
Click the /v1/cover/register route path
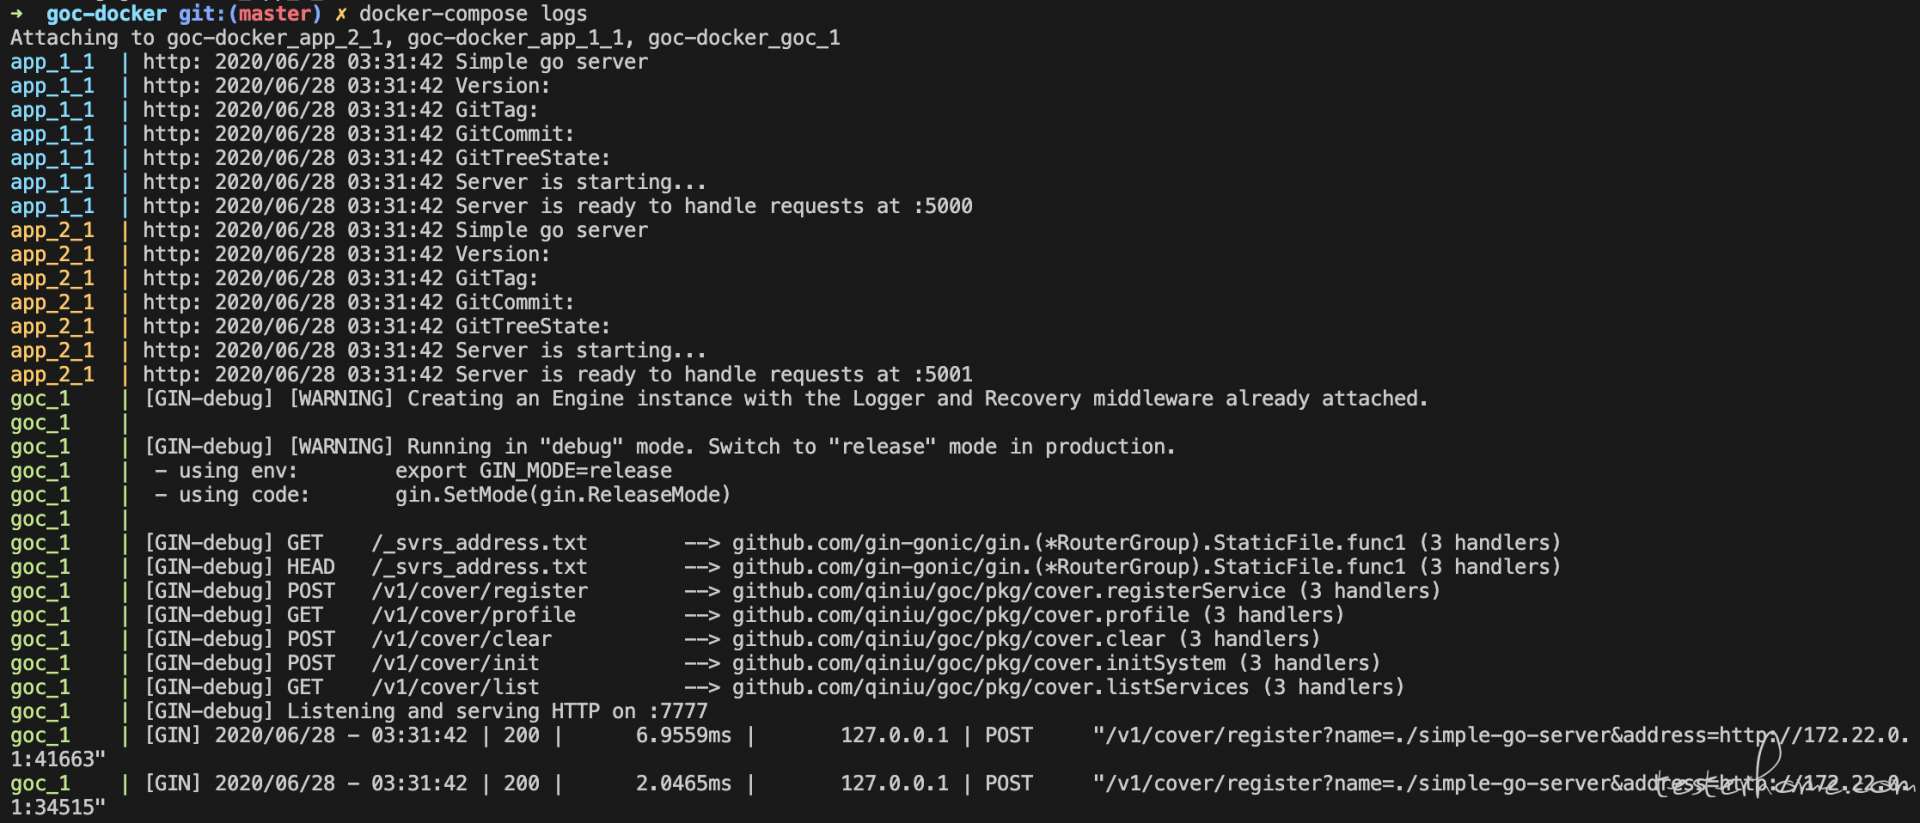(x=480, y=591)
